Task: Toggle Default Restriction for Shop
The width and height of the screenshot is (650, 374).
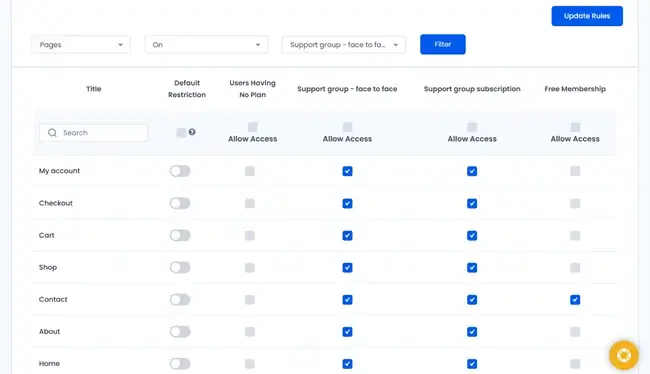Action: point(180,267)
